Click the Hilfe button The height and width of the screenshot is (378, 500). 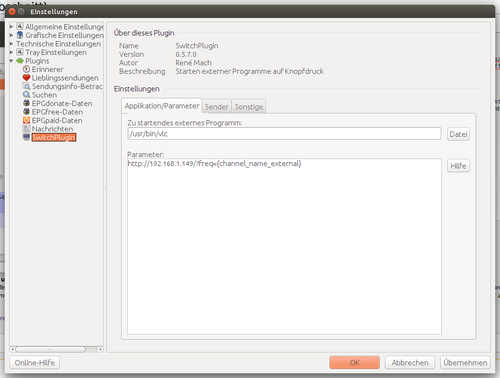tap(458, 166)
